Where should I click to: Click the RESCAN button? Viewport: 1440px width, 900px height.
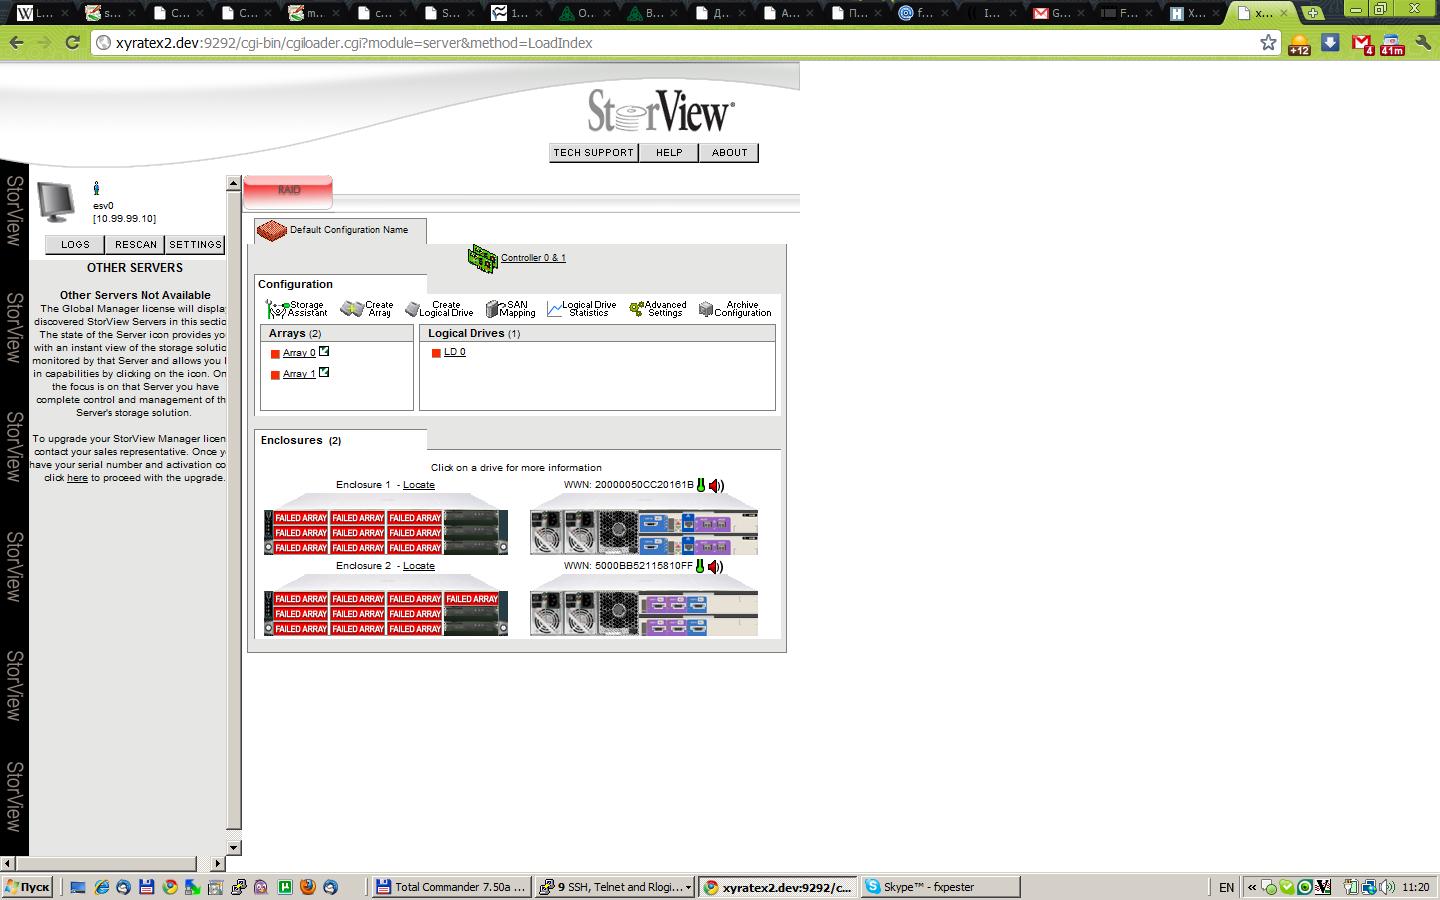135,245
